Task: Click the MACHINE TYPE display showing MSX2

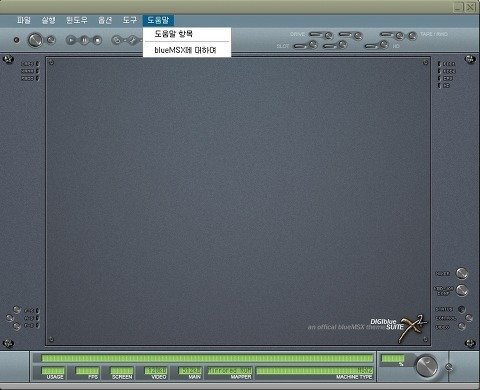Action: pyautogui.click(x=314, y=371)
